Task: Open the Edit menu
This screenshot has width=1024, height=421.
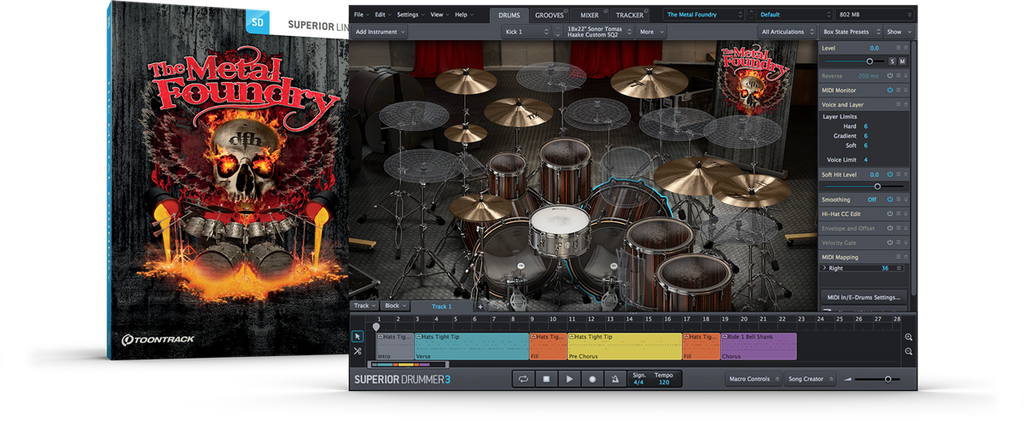Action: [383, 14]
